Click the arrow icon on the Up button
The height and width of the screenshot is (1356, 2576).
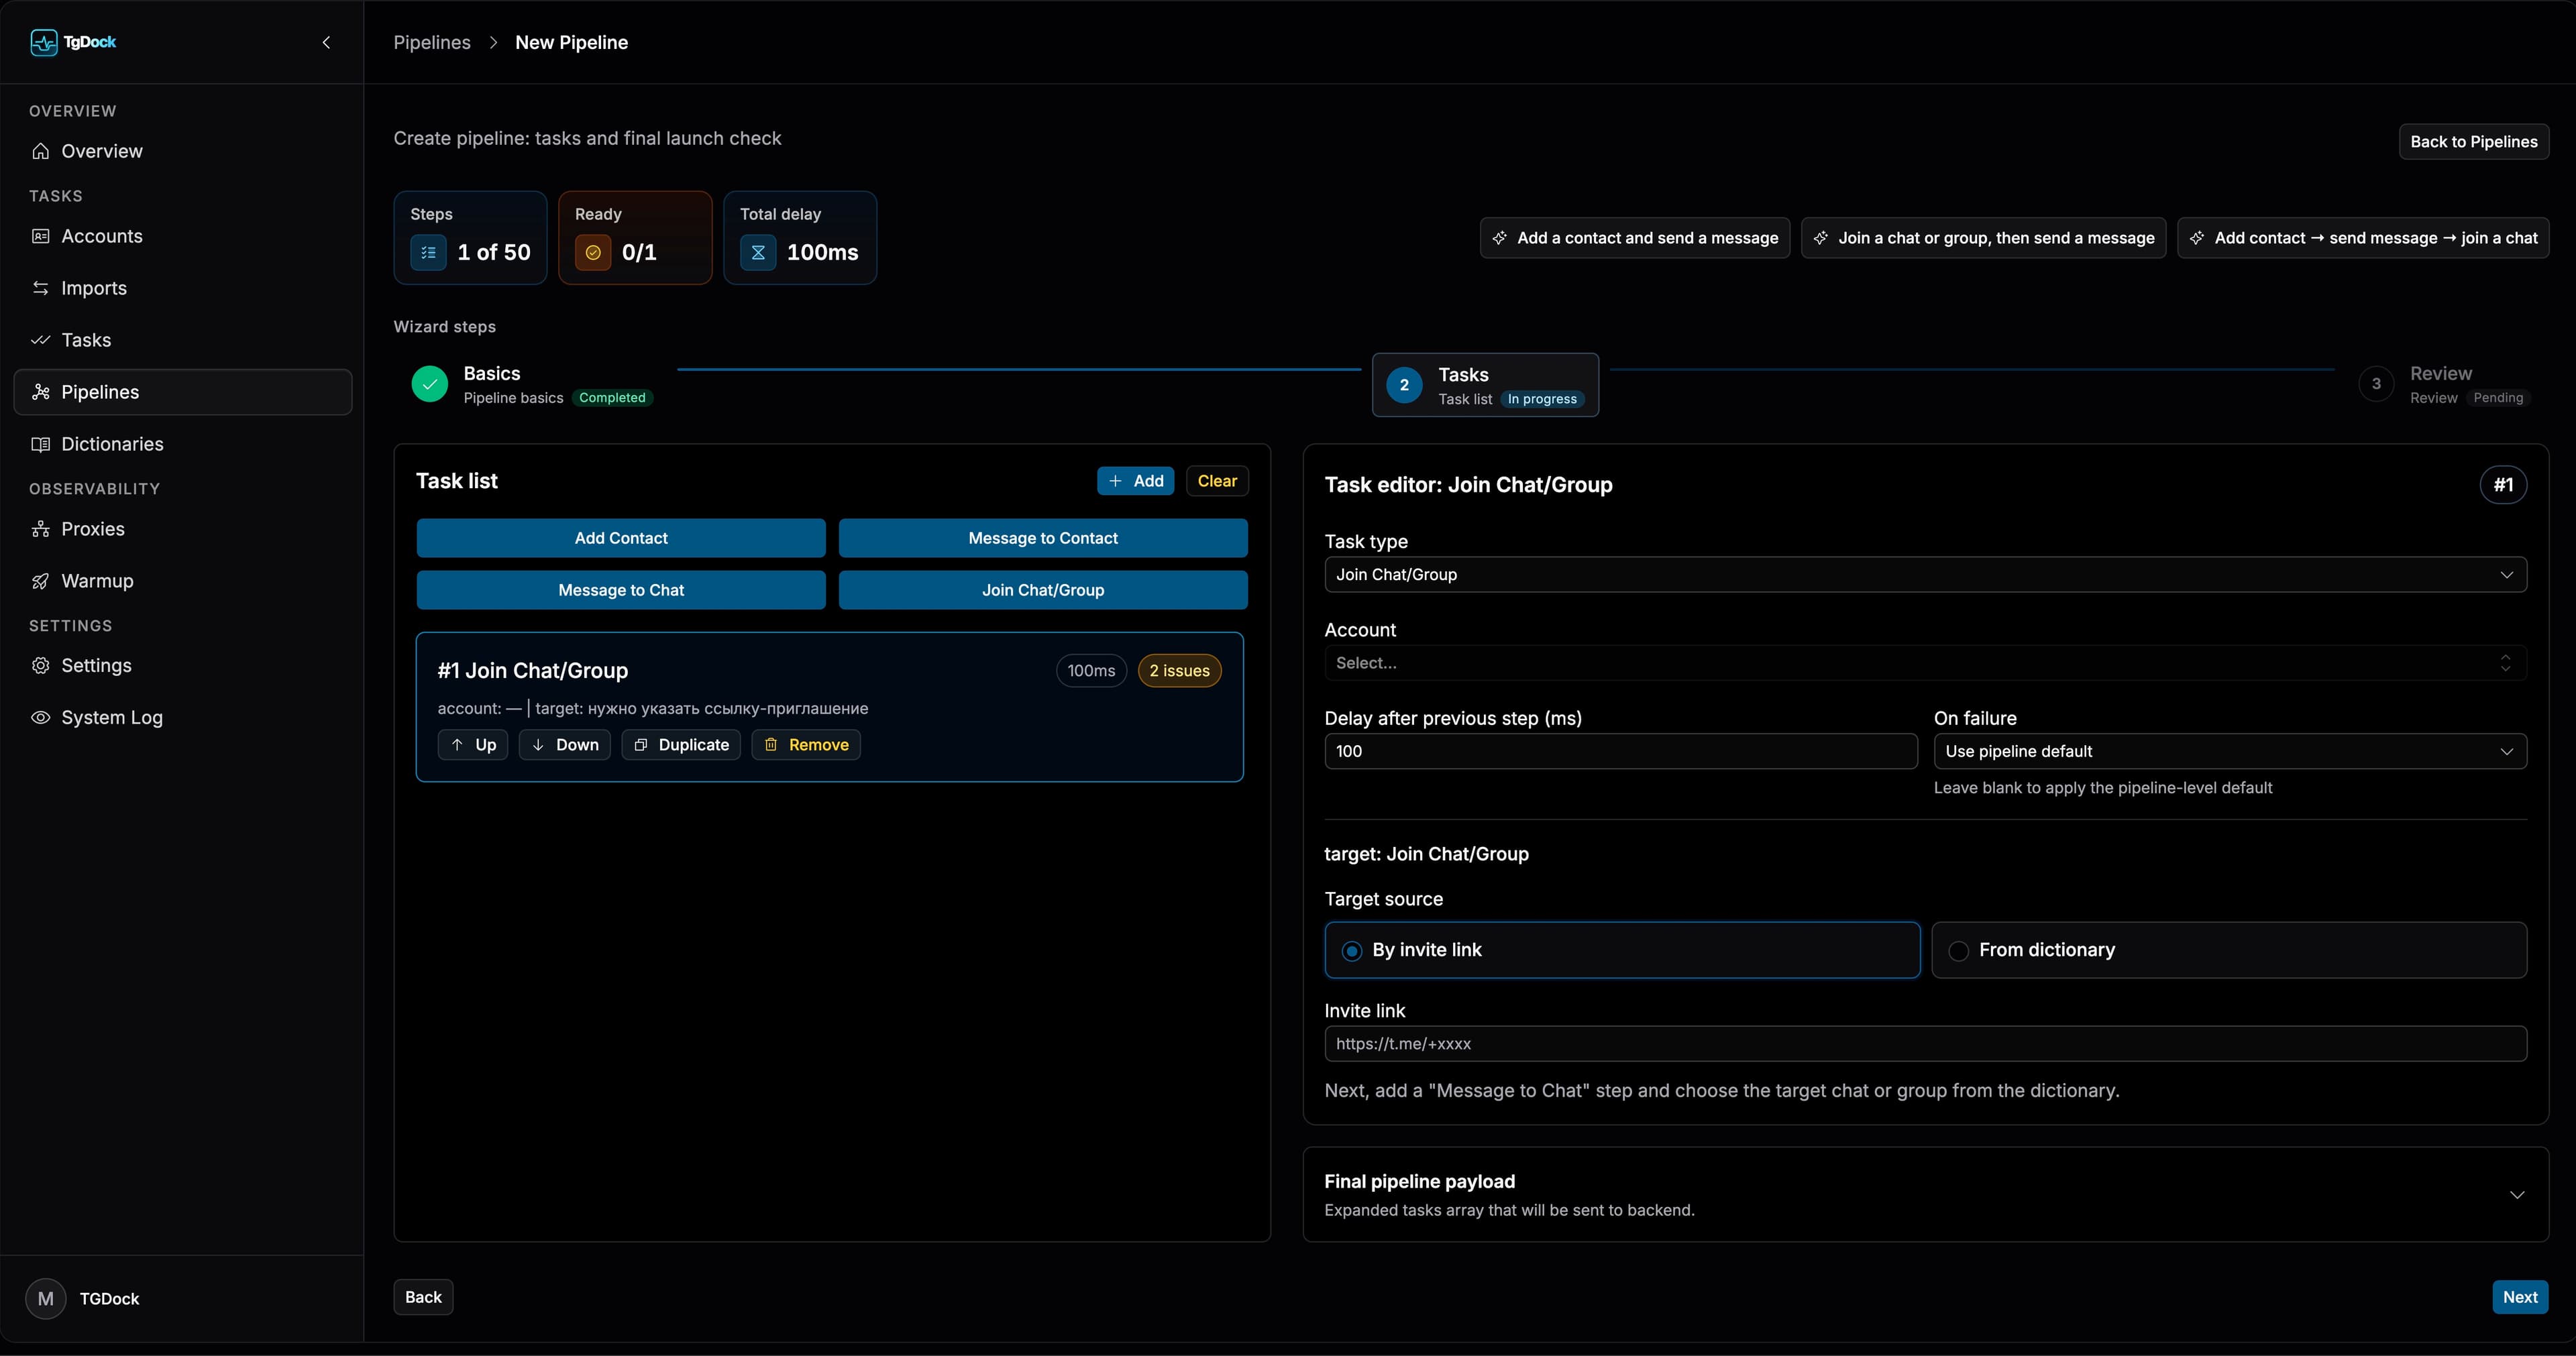point(457,745)
